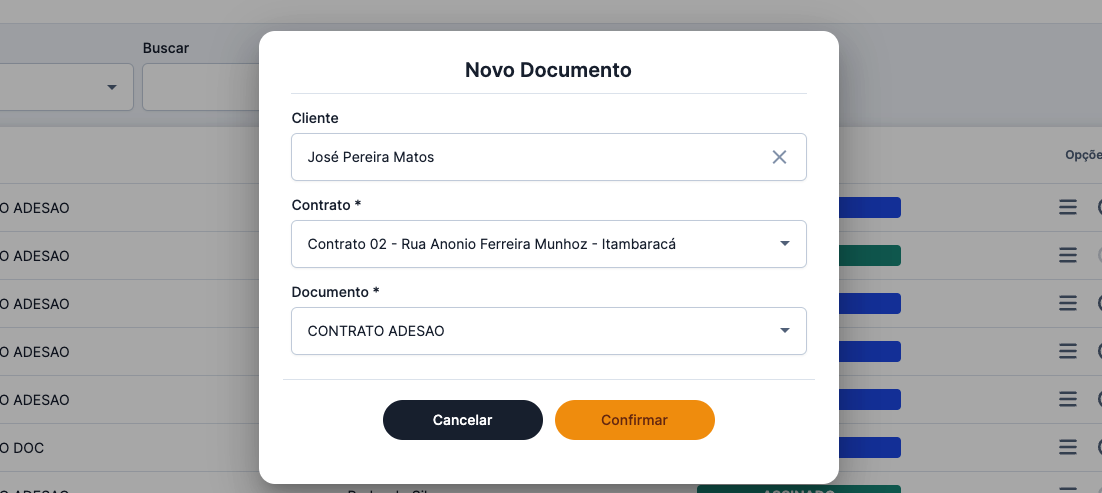Image resolution: width=1102 pixels, height=493 pixels.
Task: Click the Opções column header
Action: [x=1082, y=155]
